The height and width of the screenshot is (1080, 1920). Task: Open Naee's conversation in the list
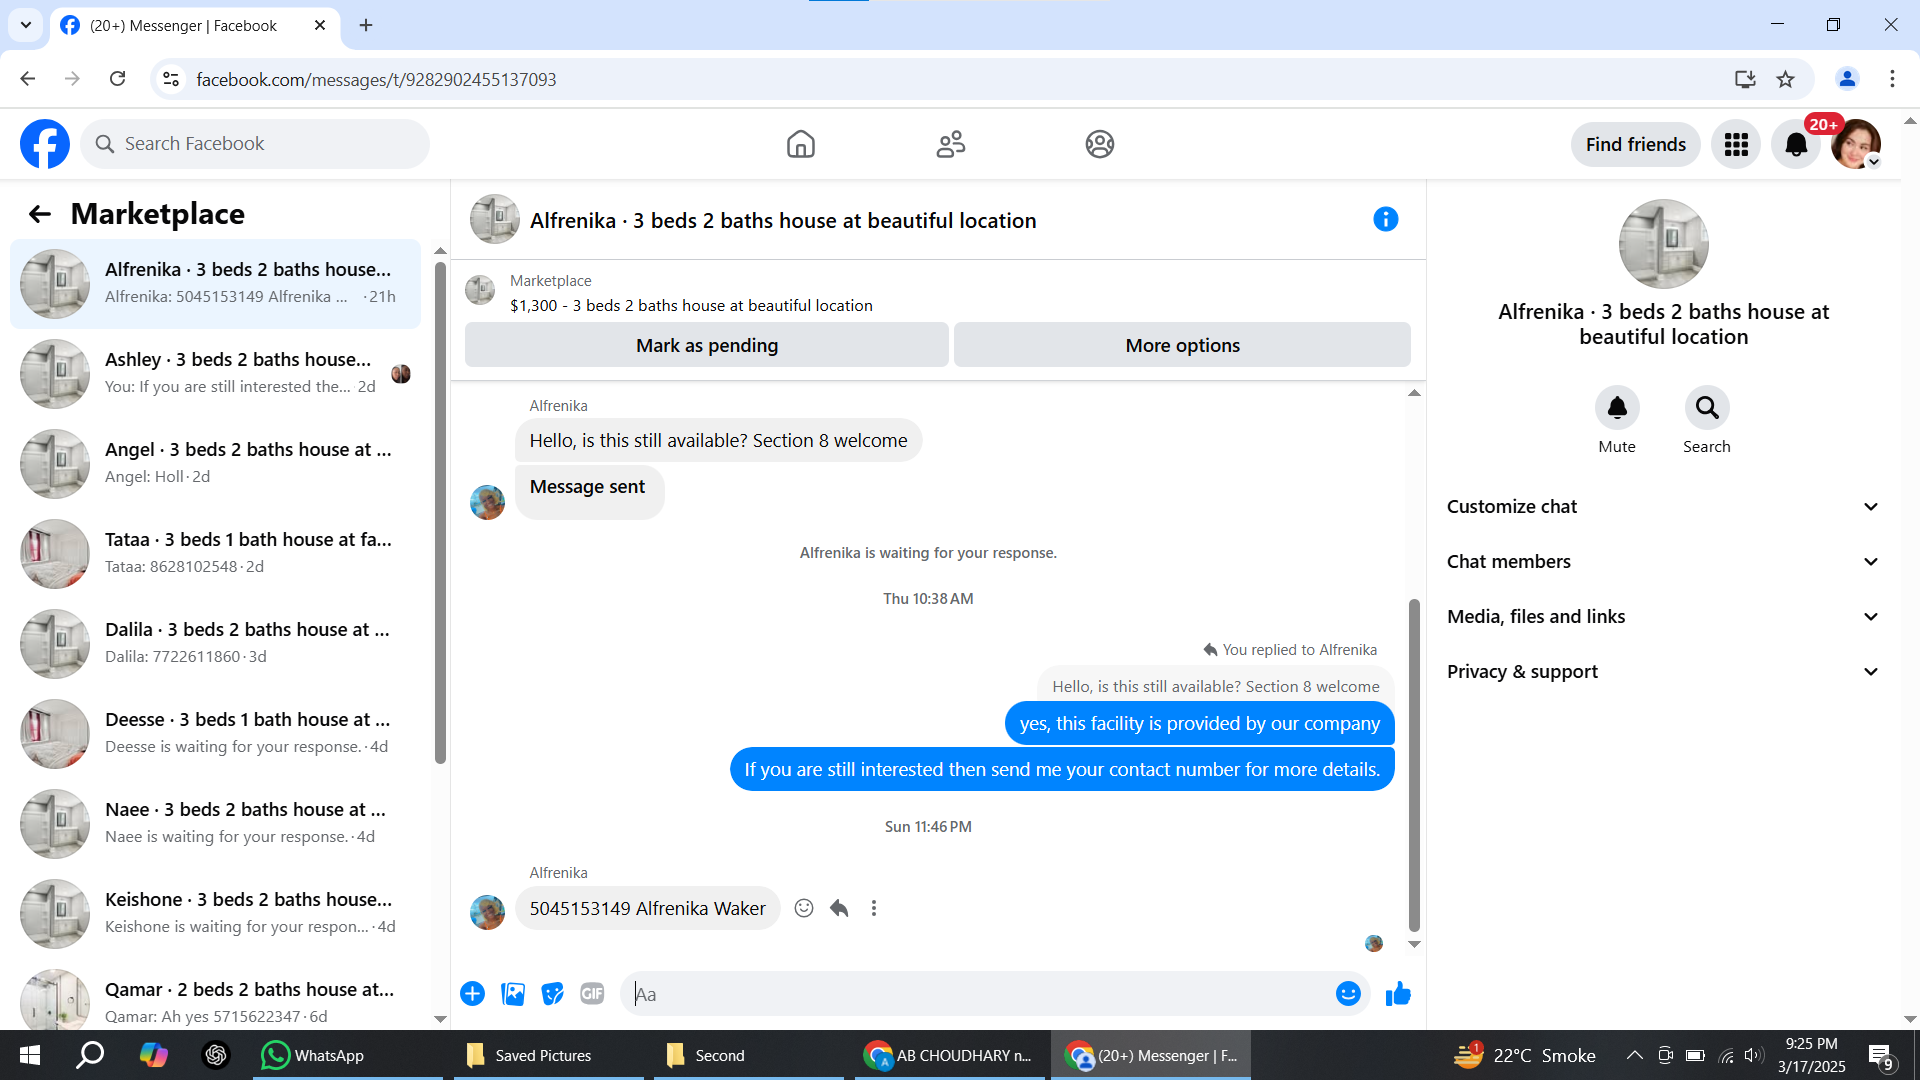(x=215, y=824)
